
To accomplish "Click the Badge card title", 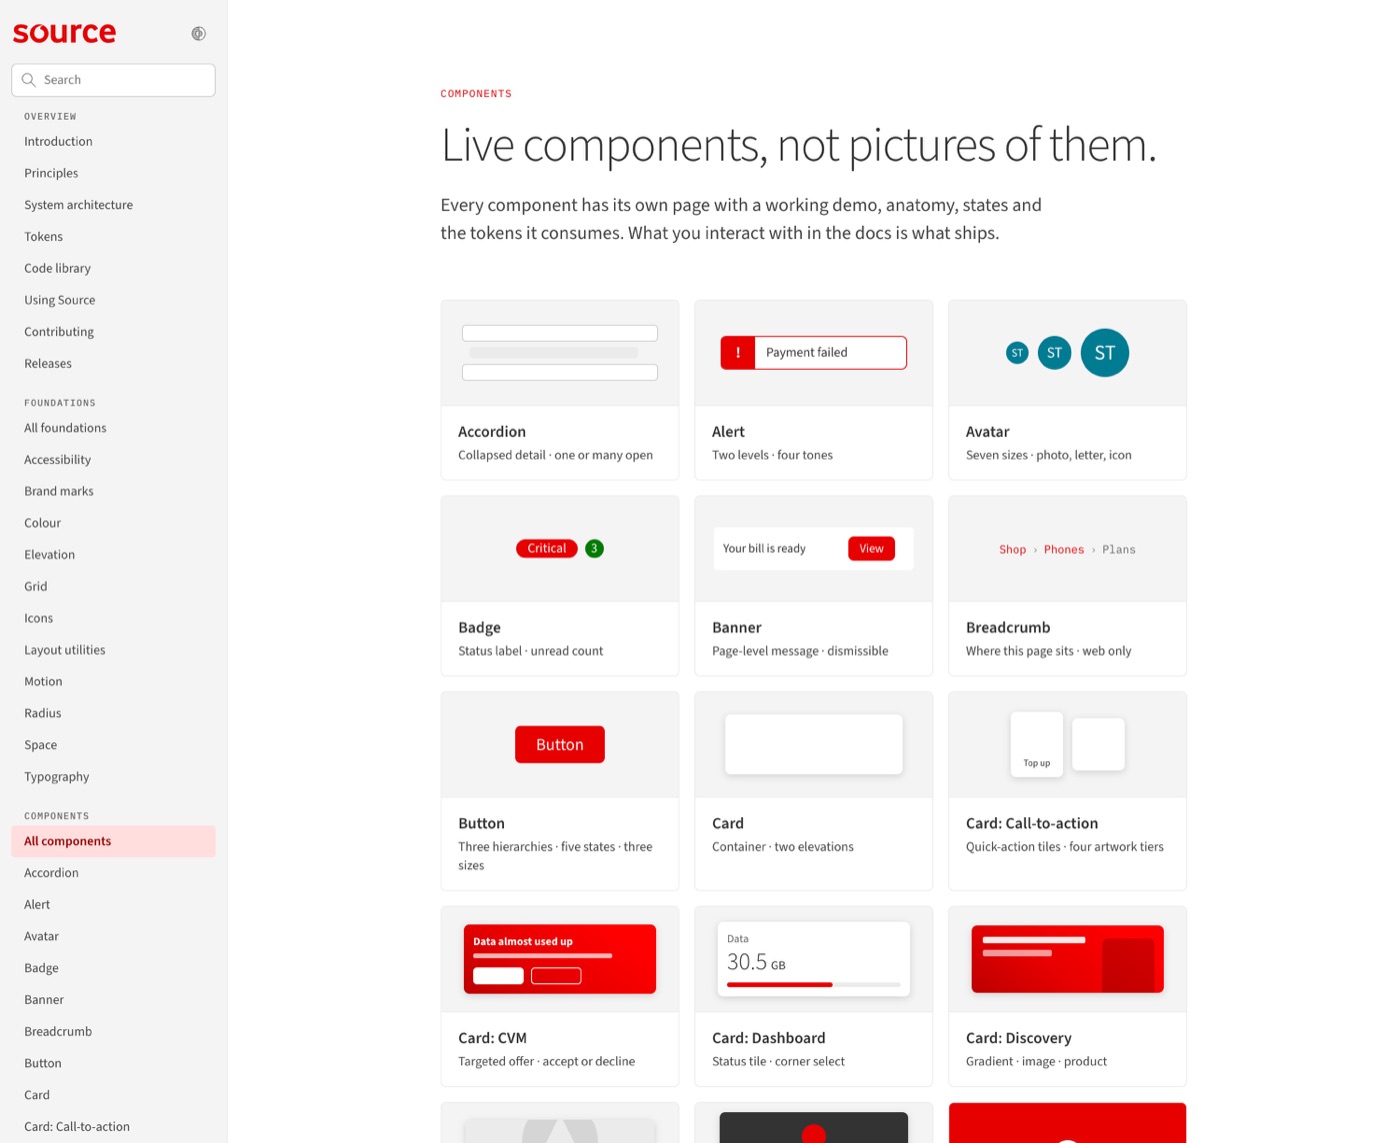I will click(479, 628).
